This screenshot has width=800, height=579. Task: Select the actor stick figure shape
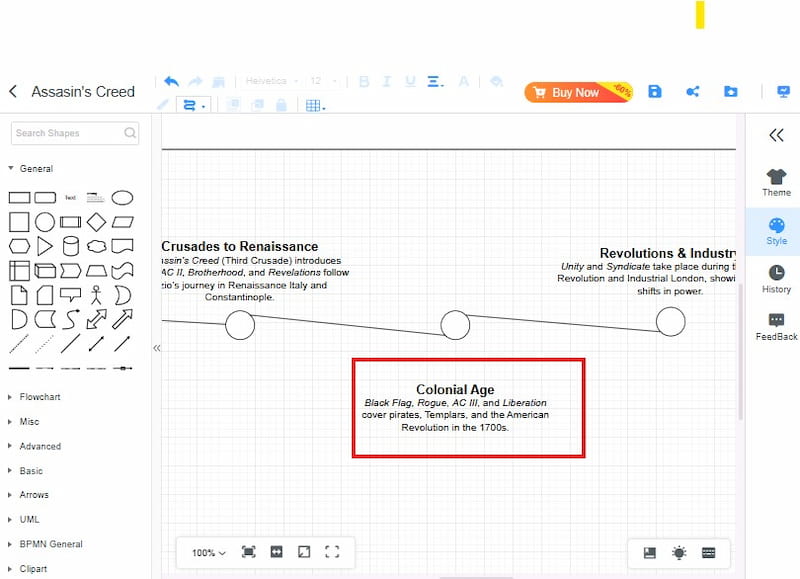(x=96, y=295)
